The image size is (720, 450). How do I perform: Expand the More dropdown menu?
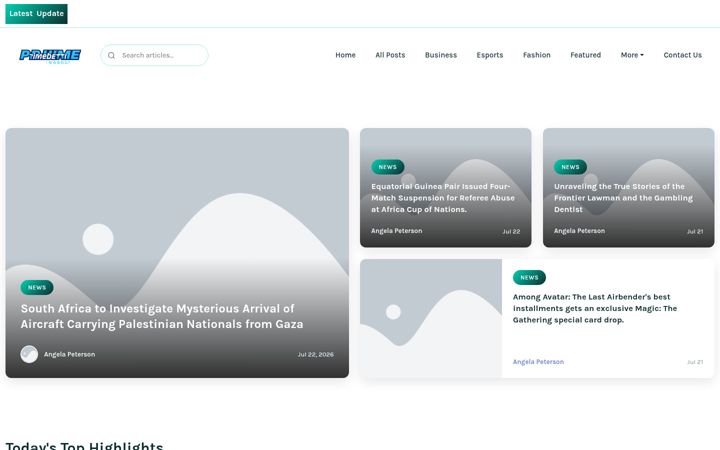(632, 55)
